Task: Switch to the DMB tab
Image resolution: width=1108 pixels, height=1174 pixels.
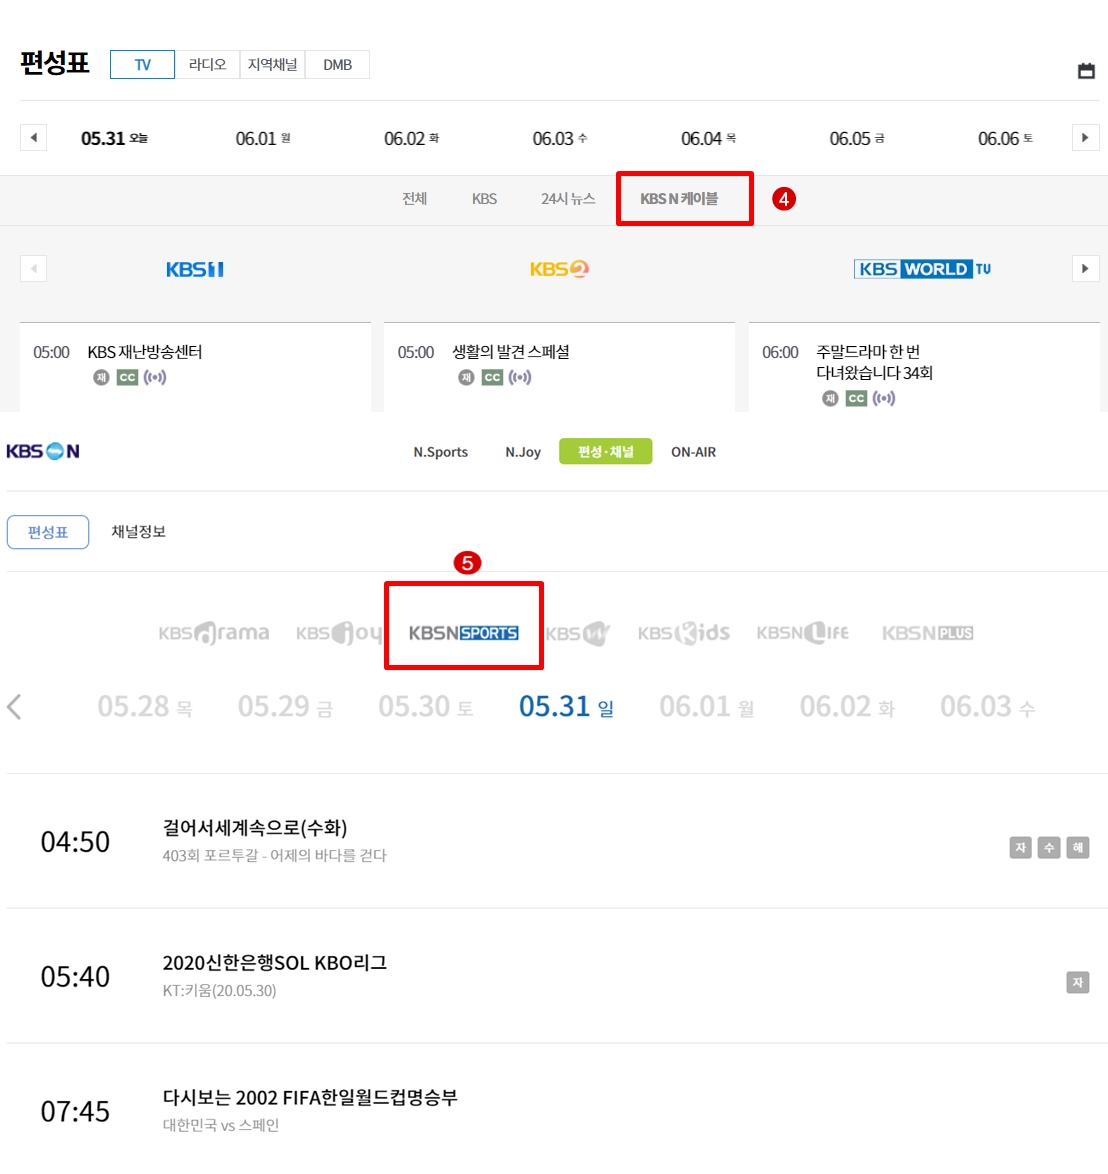Action: point(338,64)
